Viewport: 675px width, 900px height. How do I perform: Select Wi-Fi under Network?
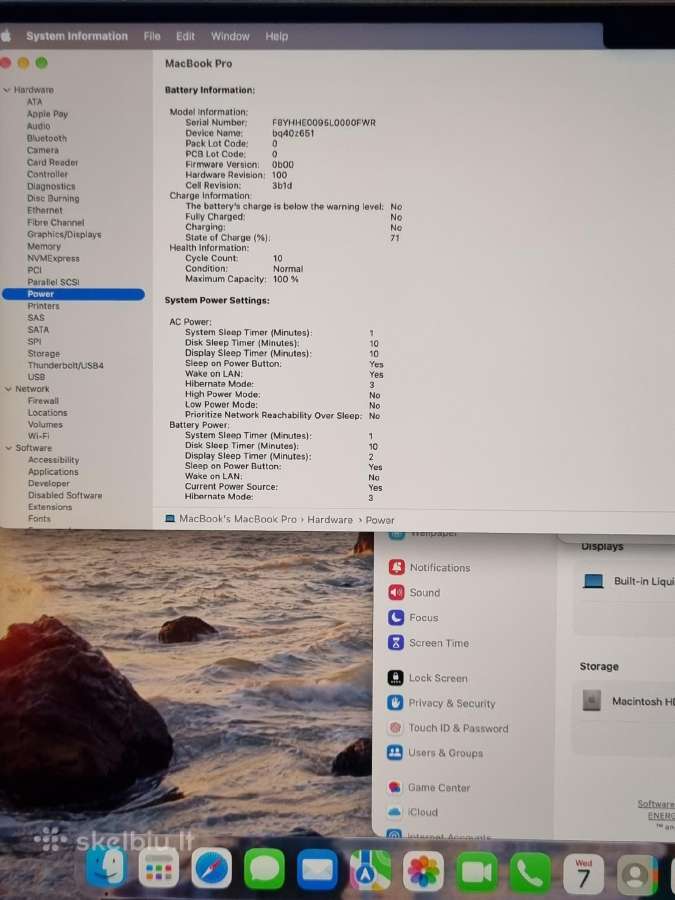click(38, 436)
